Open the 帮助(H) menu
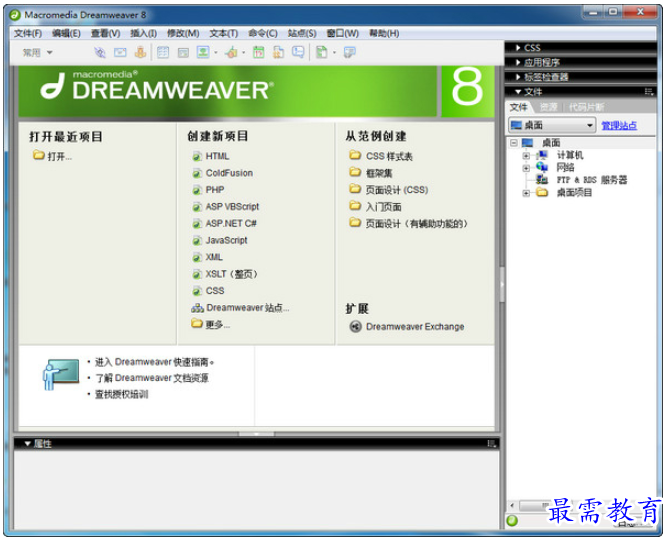670x542 pixels. 384,33
